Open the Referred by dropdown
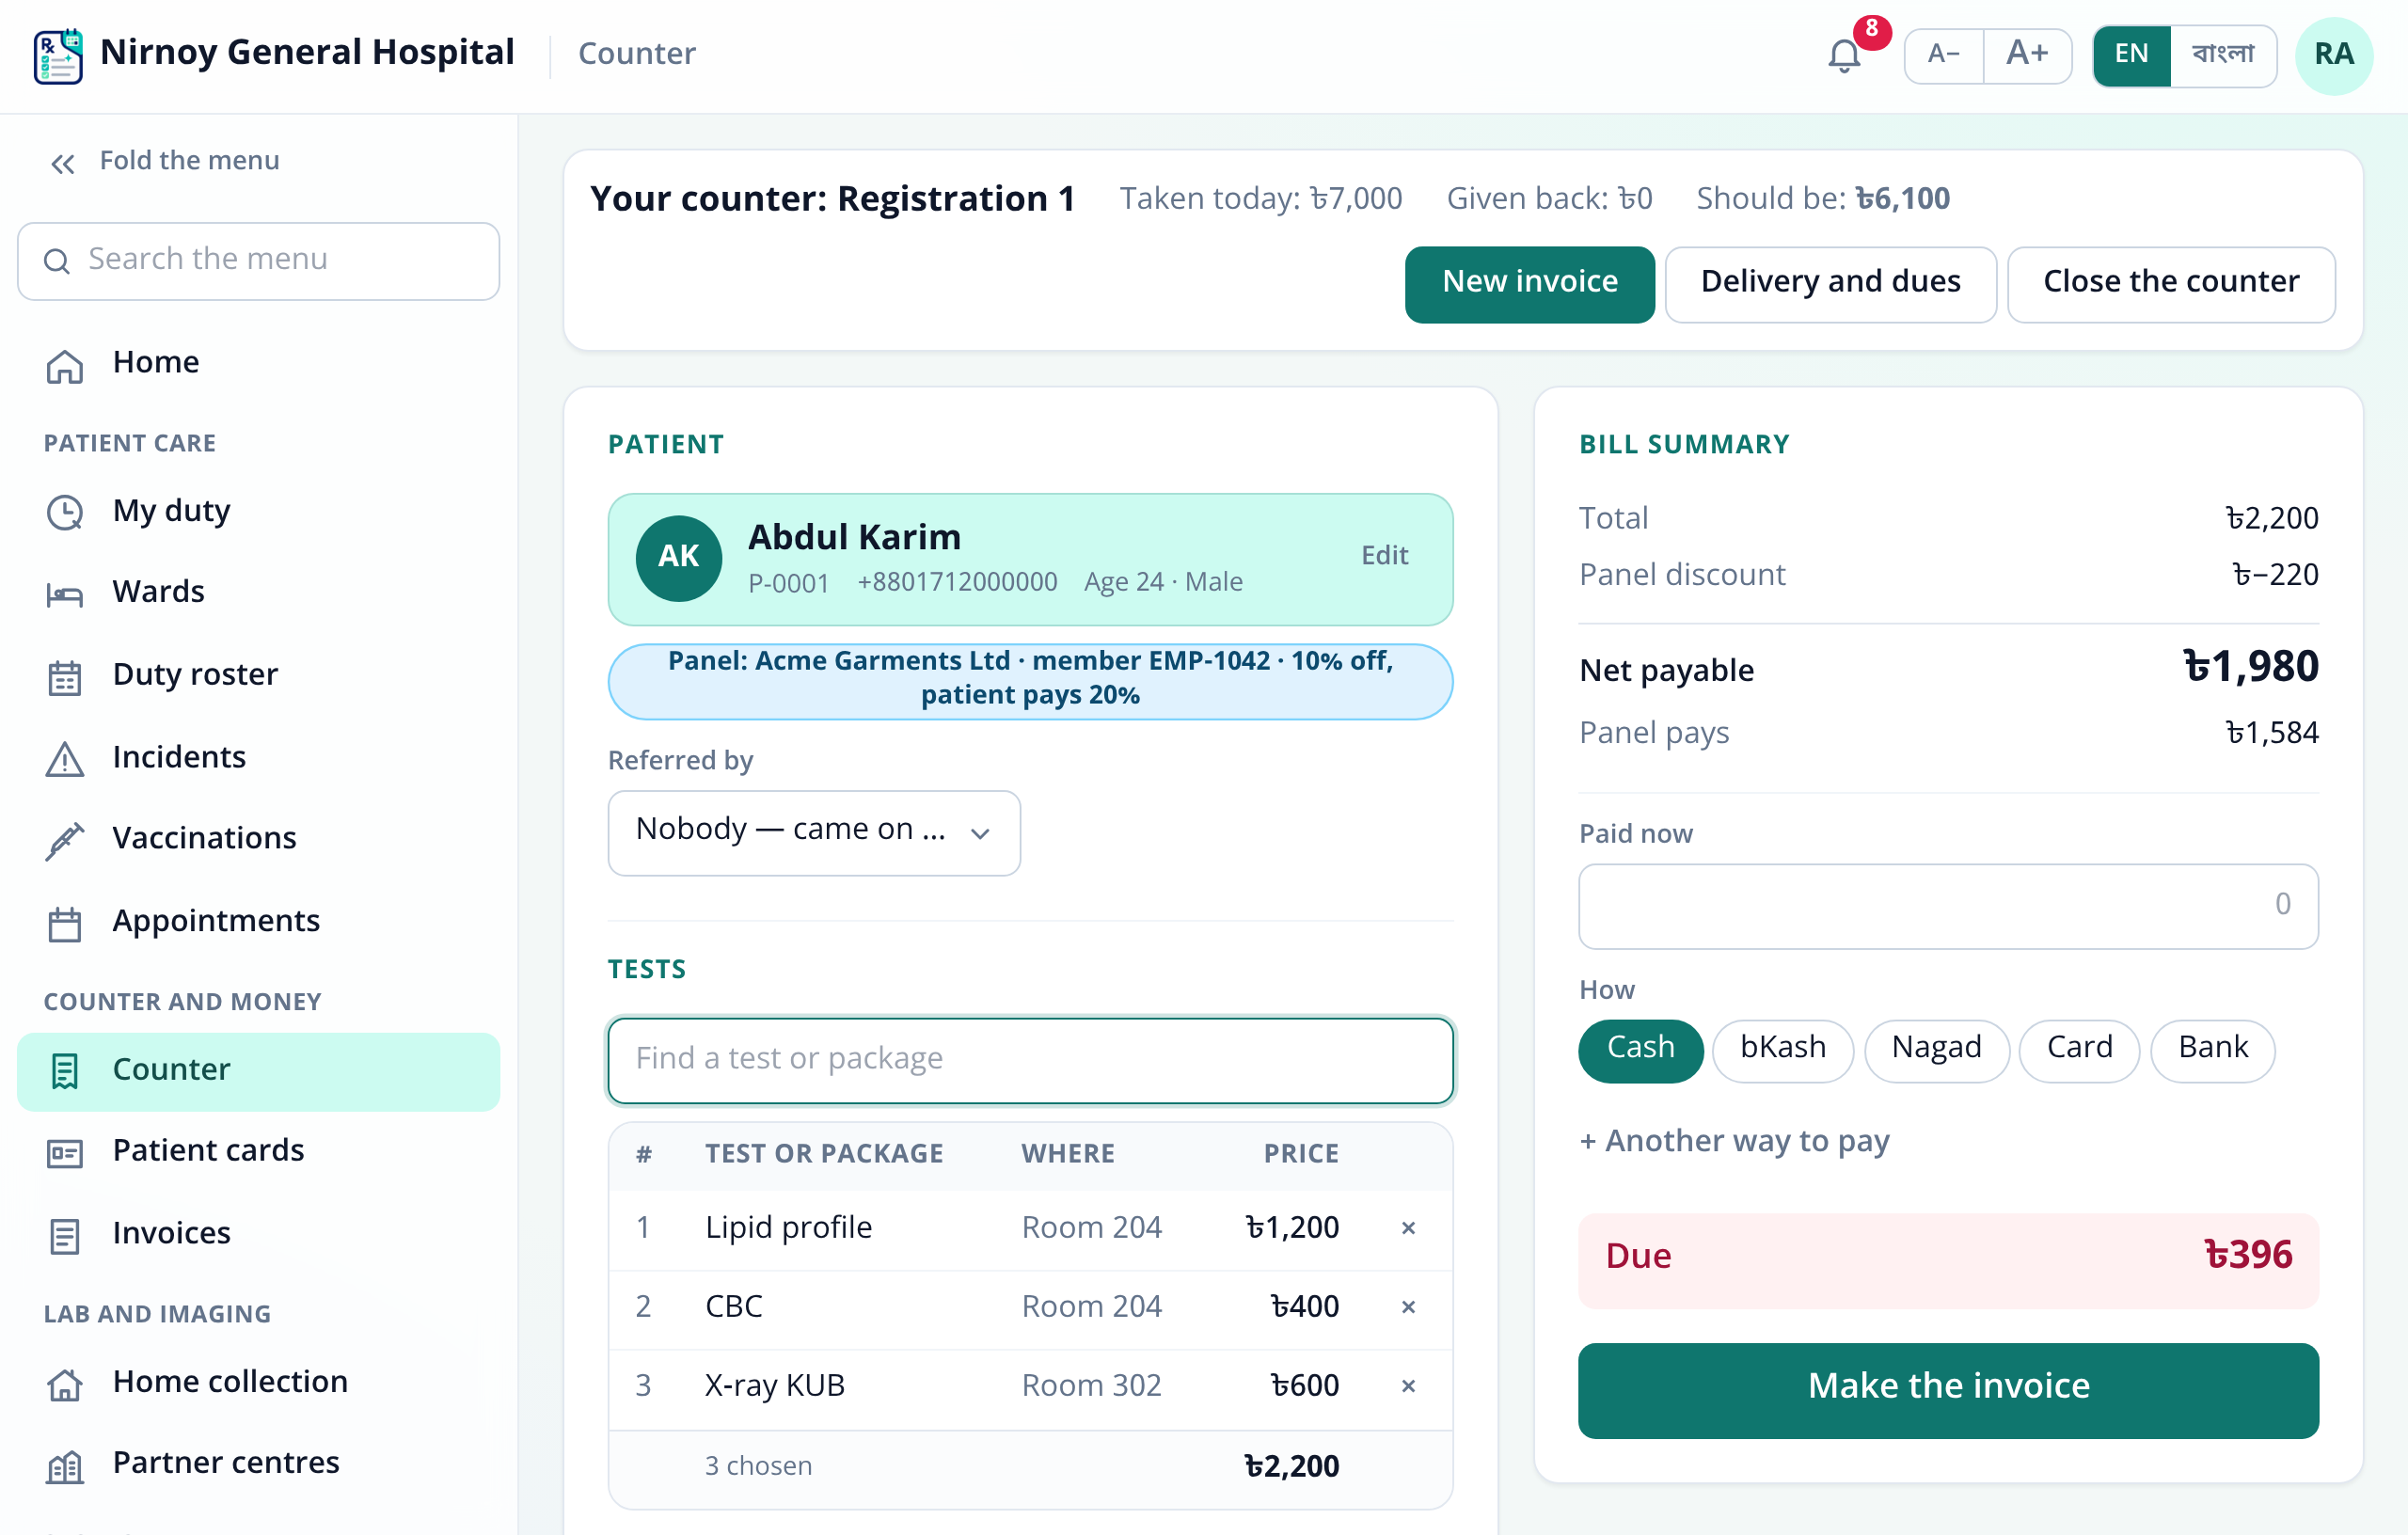This screenshot has width=2408, height=1535. coord(814,831)
